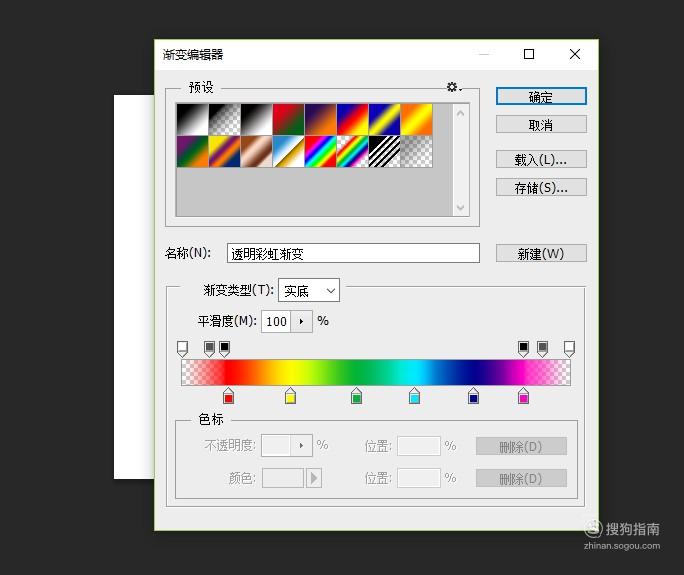Image resolution: width=684 pixels, height=575 pixels.
Task: Select the green color stop
Action: click(x=356, y=396)
